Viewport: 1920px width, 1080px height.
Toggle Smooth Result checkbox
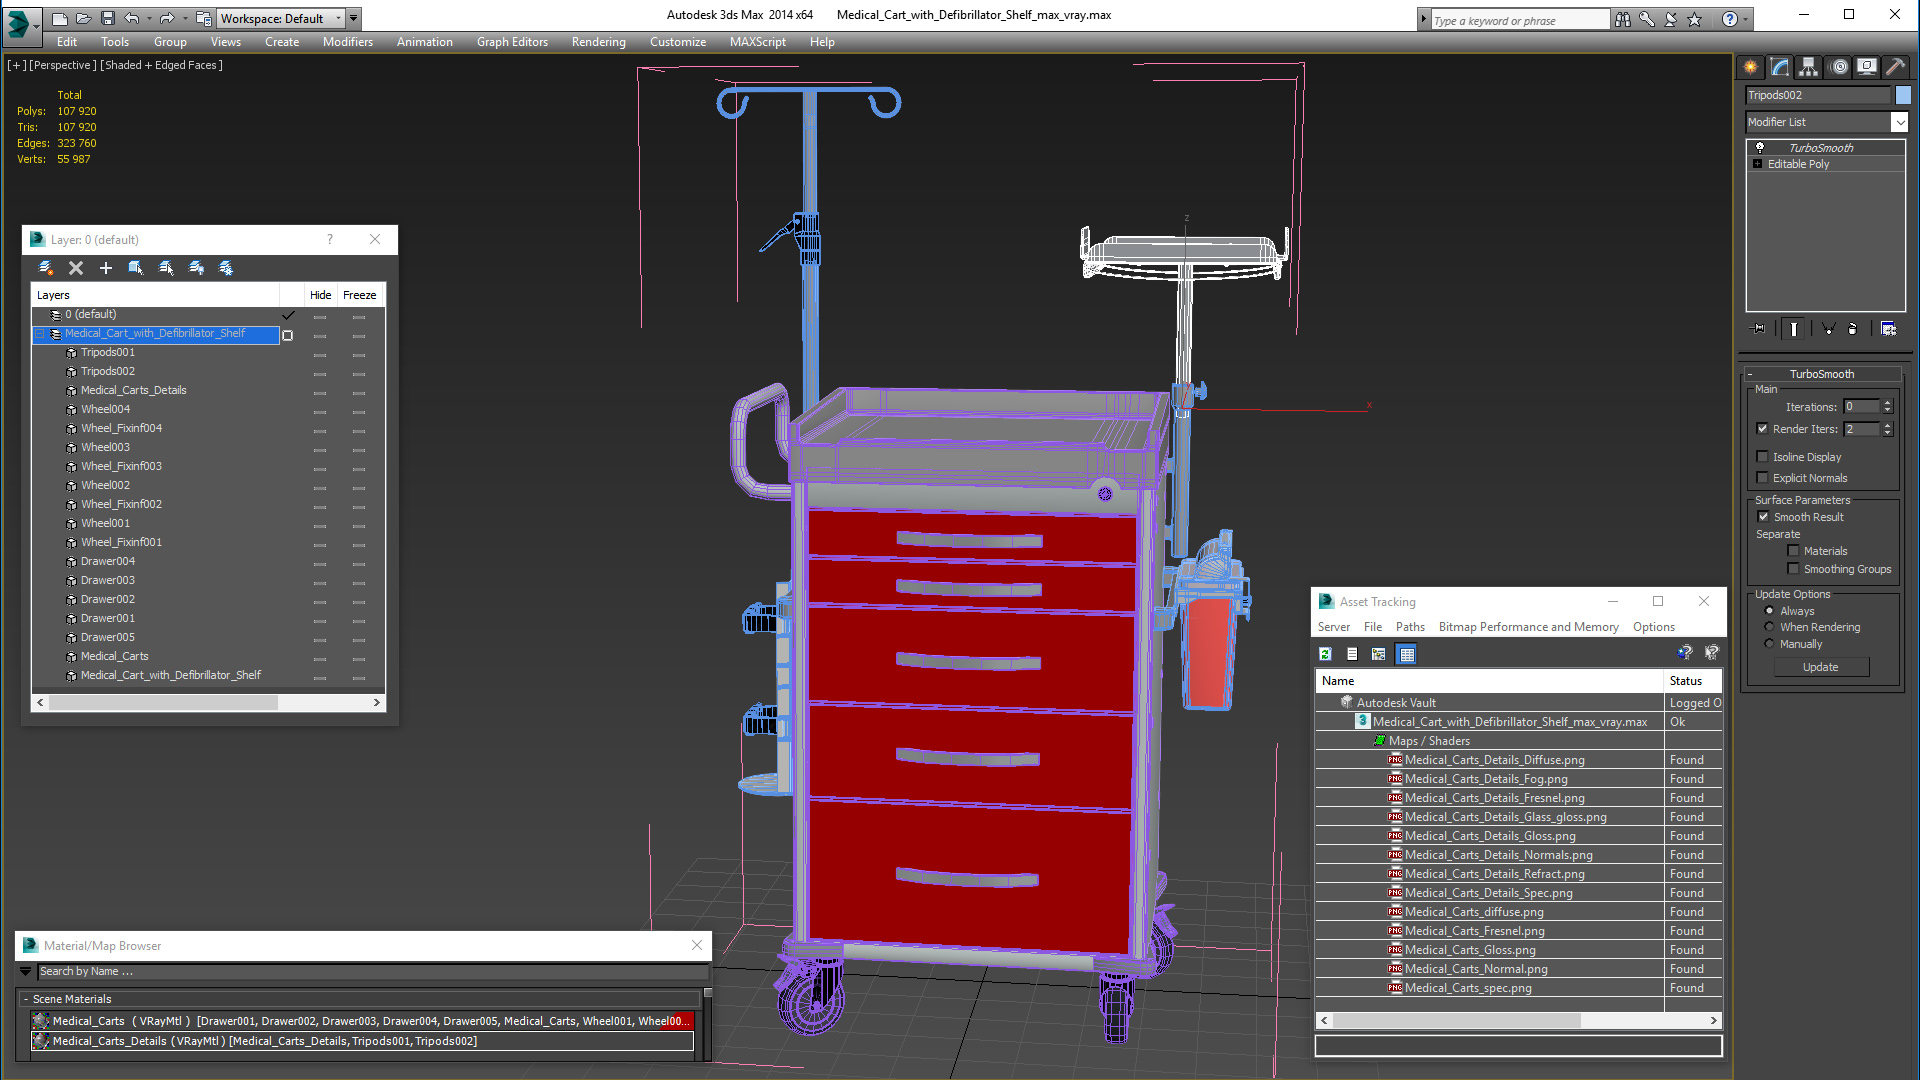[1763, 517]
